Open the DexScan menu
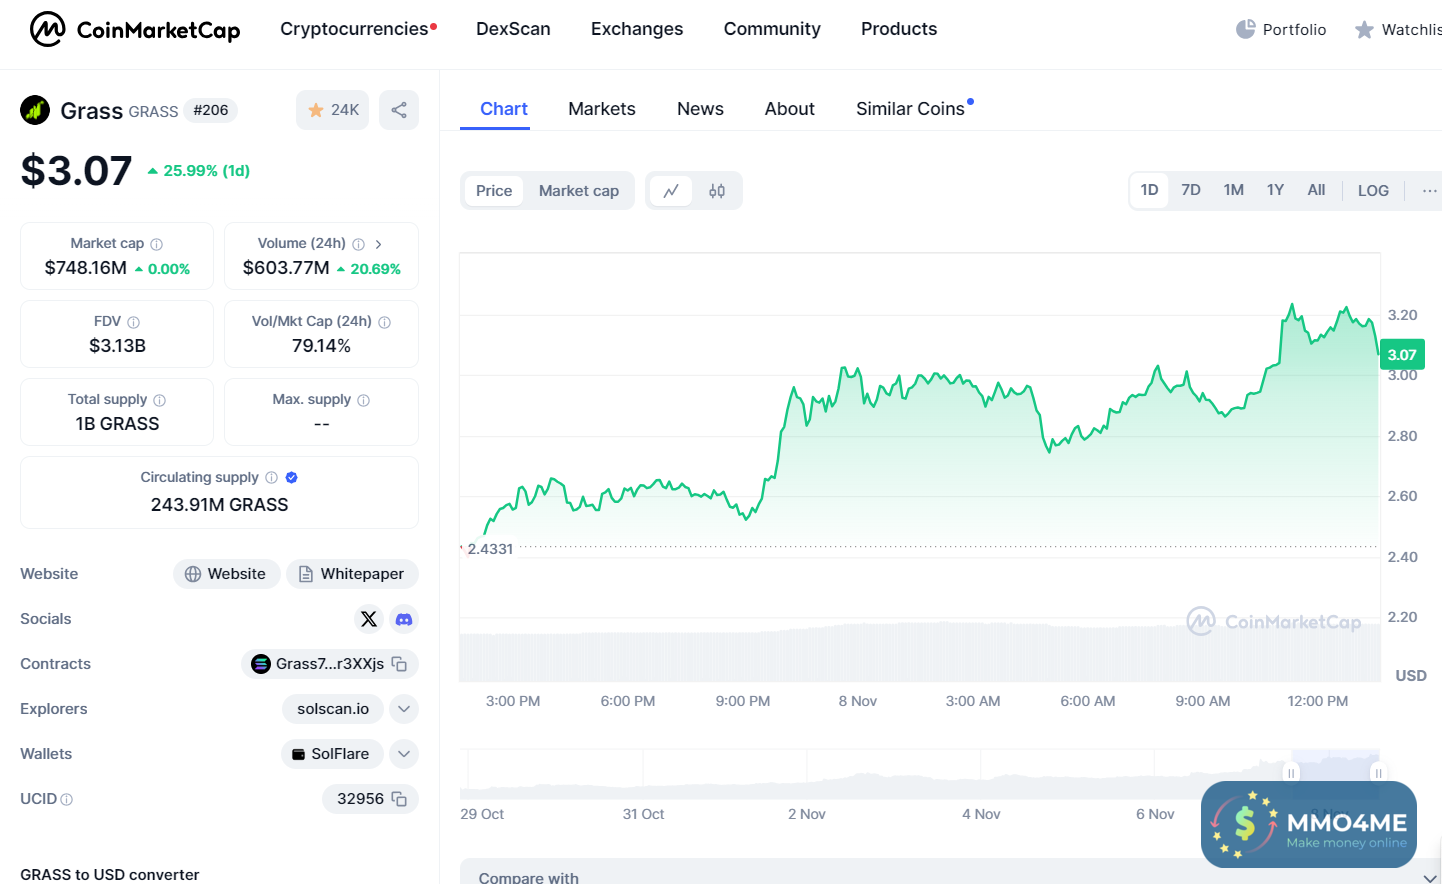This screenshot has width=1442, height=884. (513, 29)
